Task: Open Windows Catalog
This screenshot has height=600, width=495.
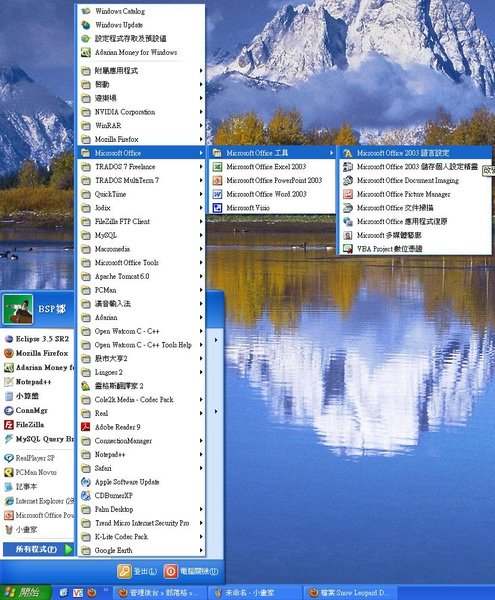Action: click(141, 11)
